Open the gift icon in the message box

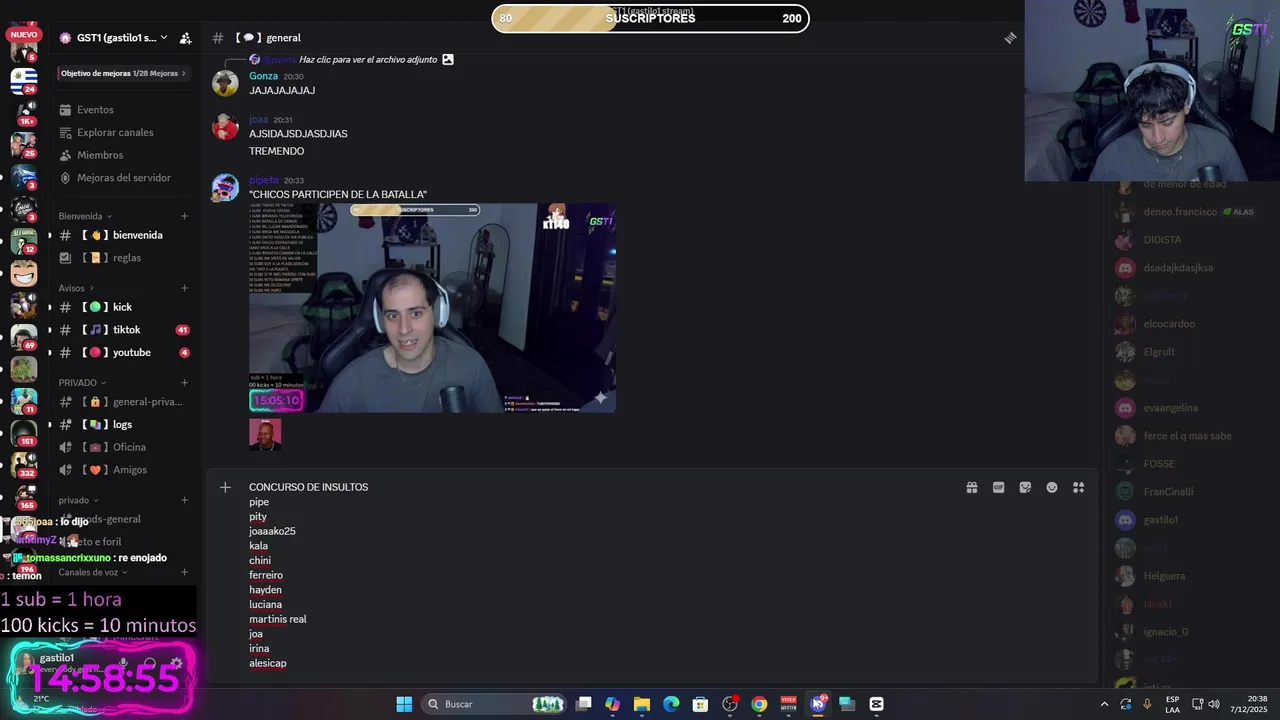coord(971,487)
